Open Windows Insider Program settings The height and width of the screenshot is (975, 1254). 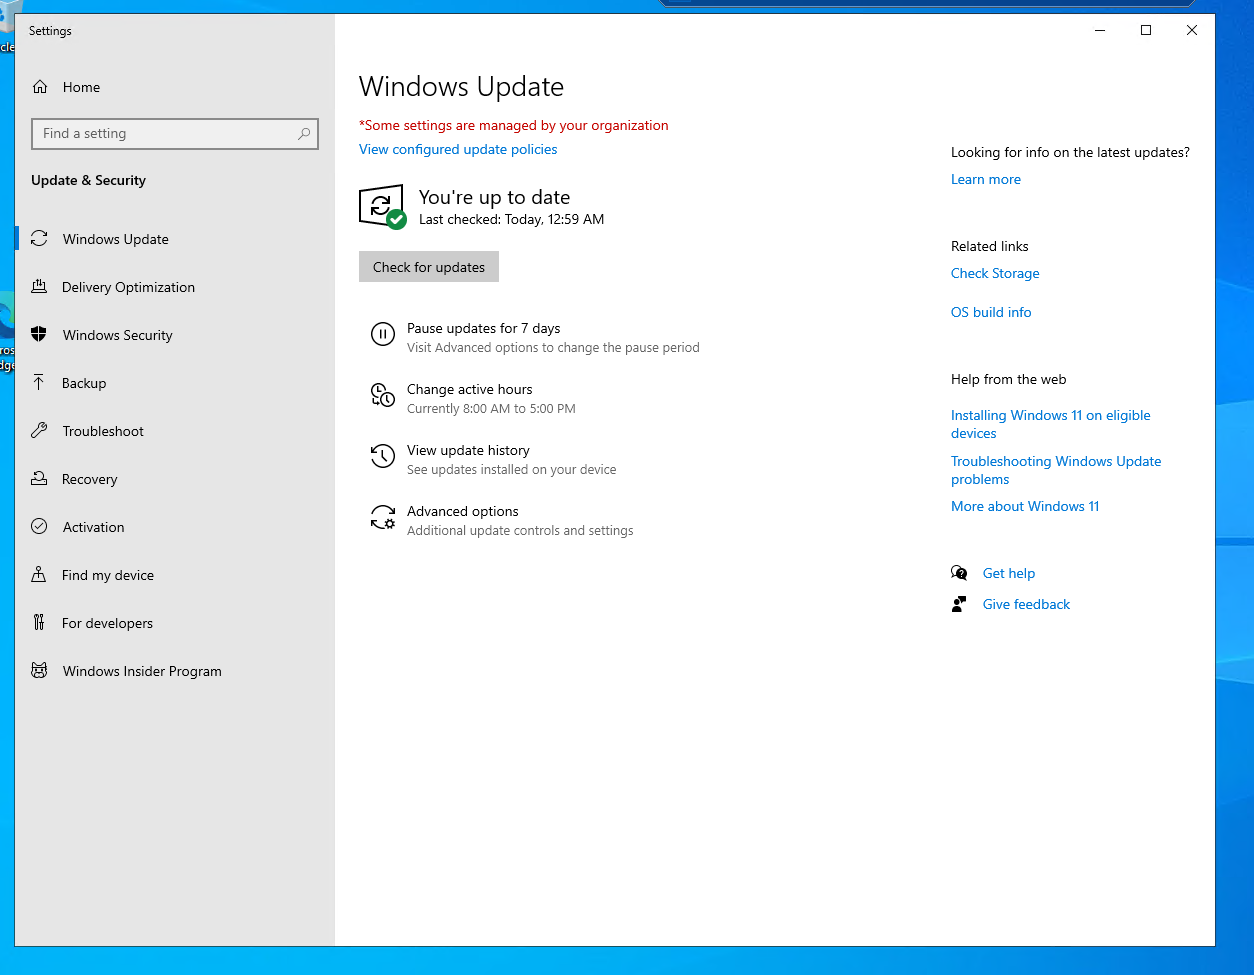click(x=175, y=671)
